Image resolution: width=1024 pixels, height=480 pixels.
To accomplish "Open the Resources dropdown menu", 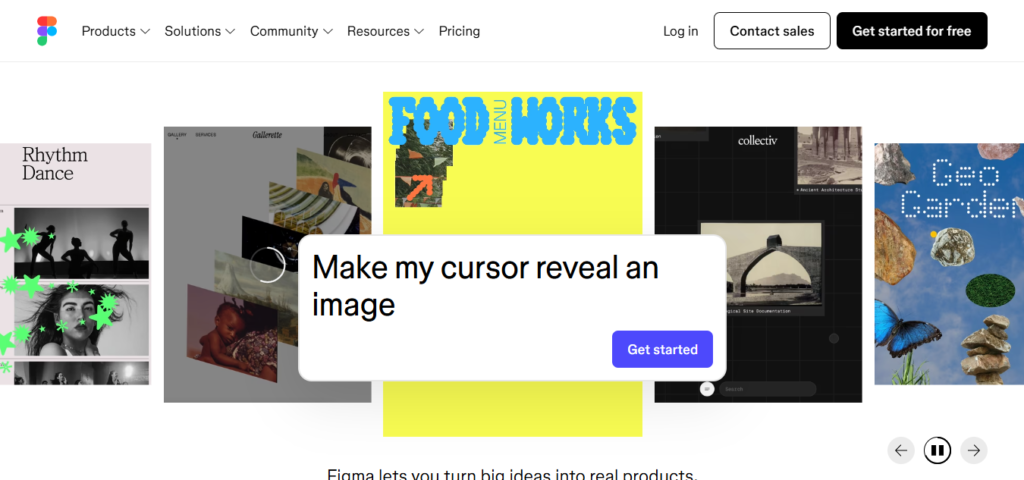I will 385,31.
